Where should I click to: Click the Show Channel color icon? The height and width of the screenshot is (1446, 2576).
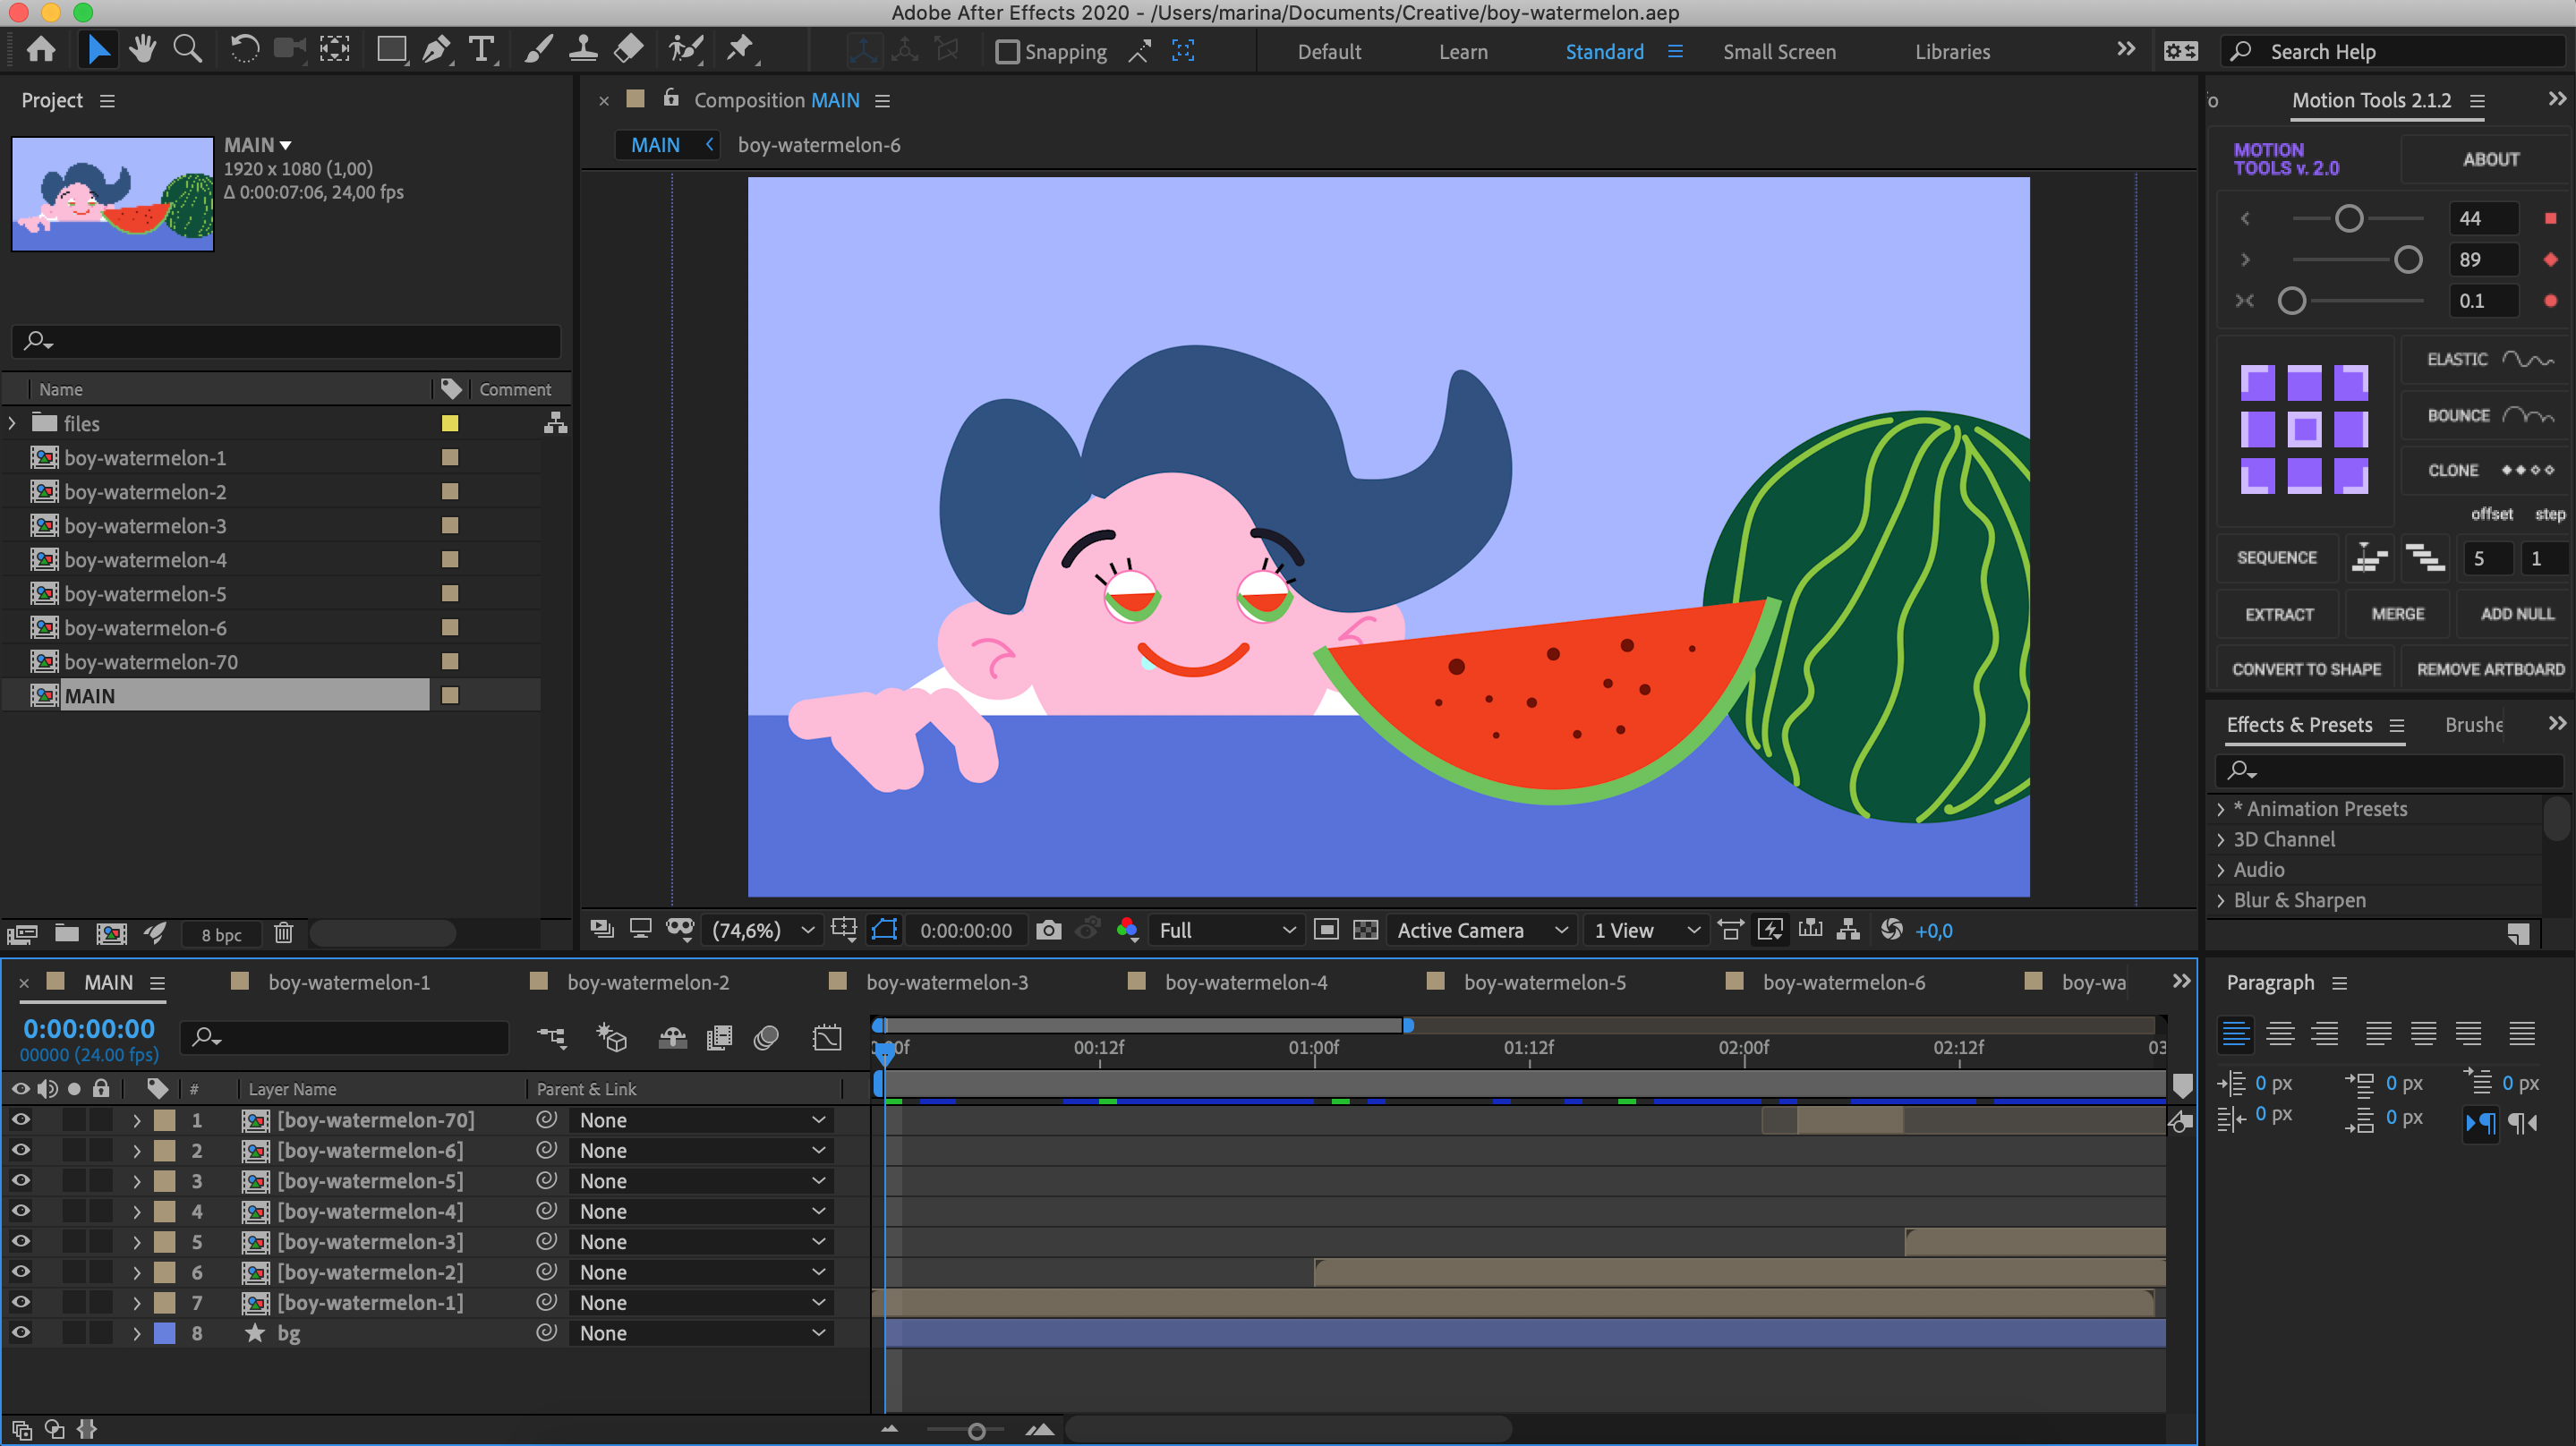(1127, 930)
